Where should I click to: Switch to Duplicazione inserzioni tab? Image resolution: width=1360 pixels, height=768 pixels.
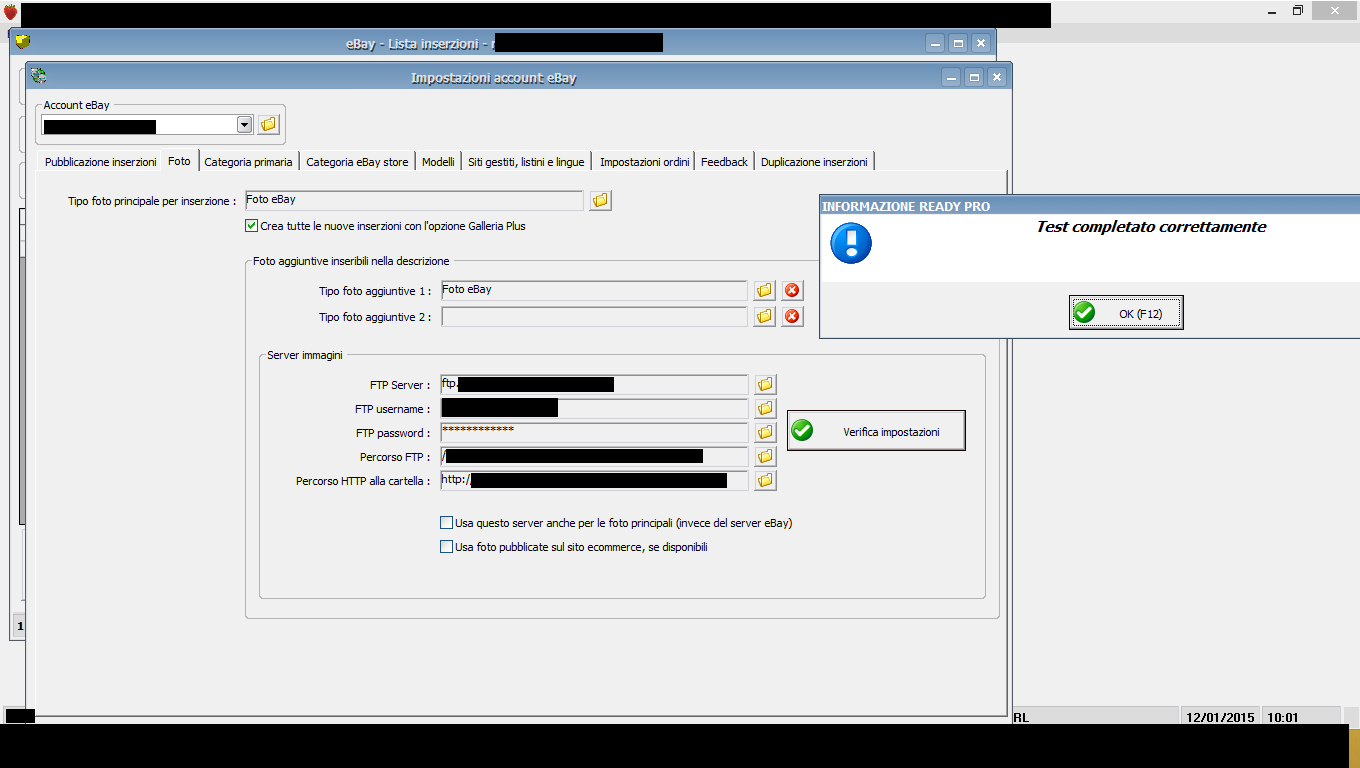coord(814,162)
